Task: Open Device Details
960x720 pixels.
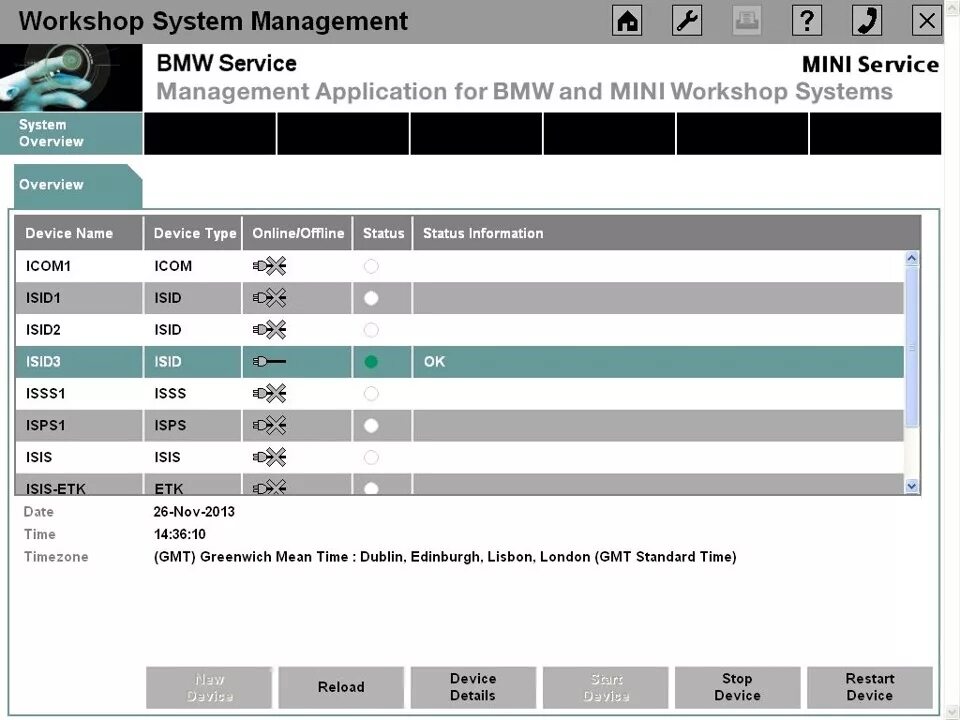Action: point(473,688)
